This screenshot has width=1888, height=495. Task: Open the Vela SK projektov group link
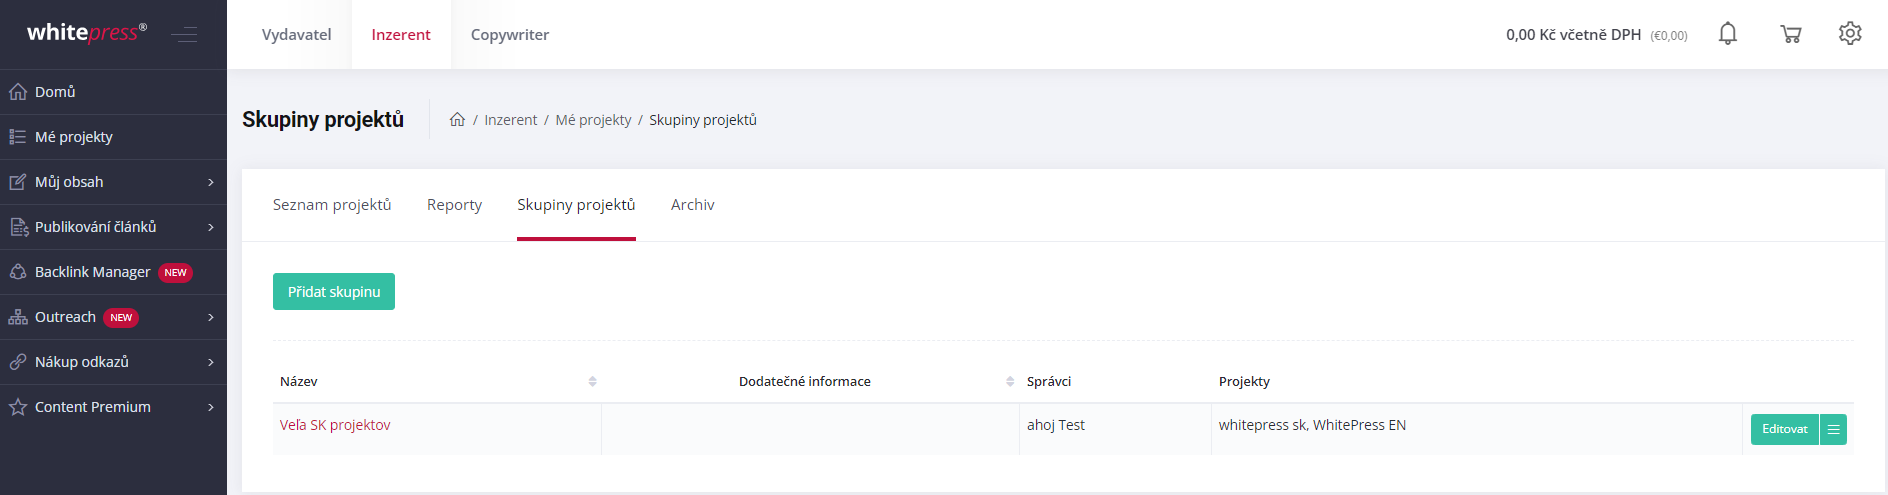tap(335, 425)
